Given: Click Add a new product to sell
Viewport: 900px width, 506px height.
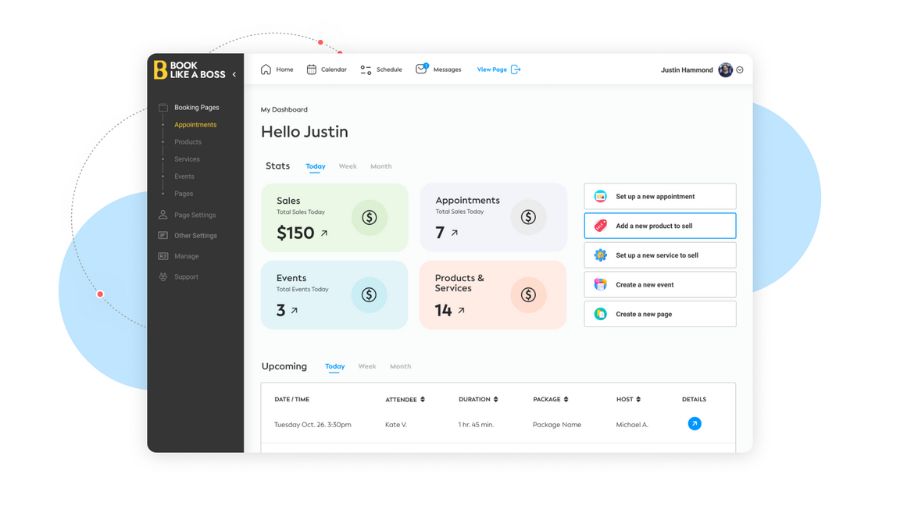Looking at the screenshot, I should 660,226.
